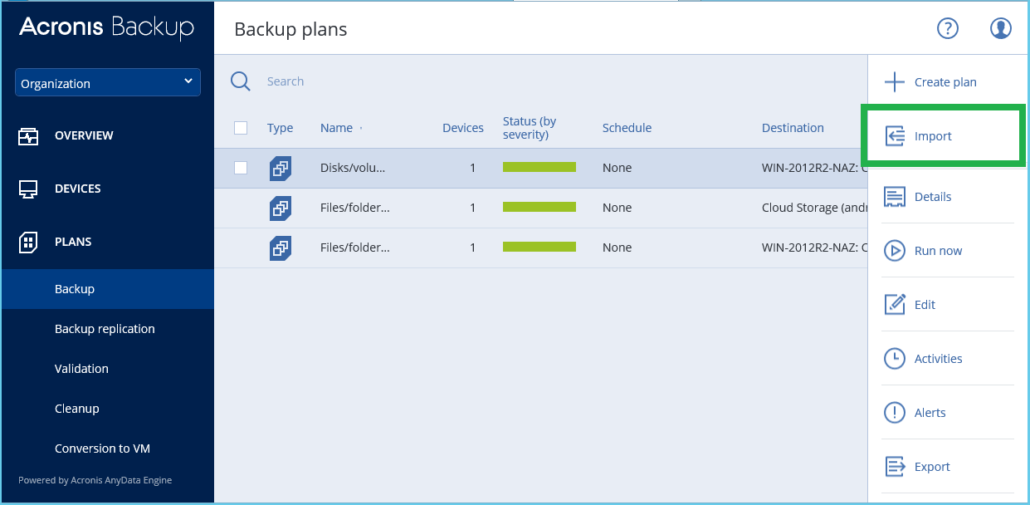Select Backup replication in Plans menu
This screenshot has width=1030, height=505.
pos(105,329)
